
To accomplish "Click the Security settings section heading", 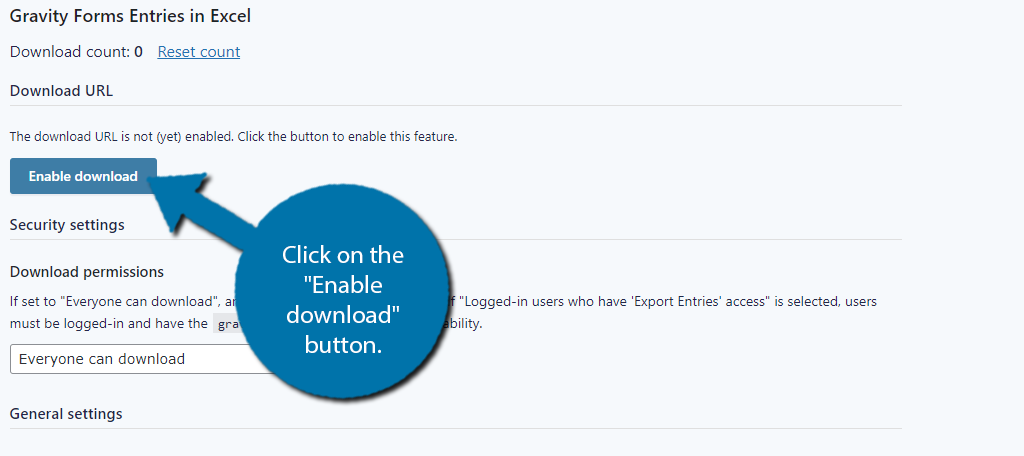I will [67, 225].
